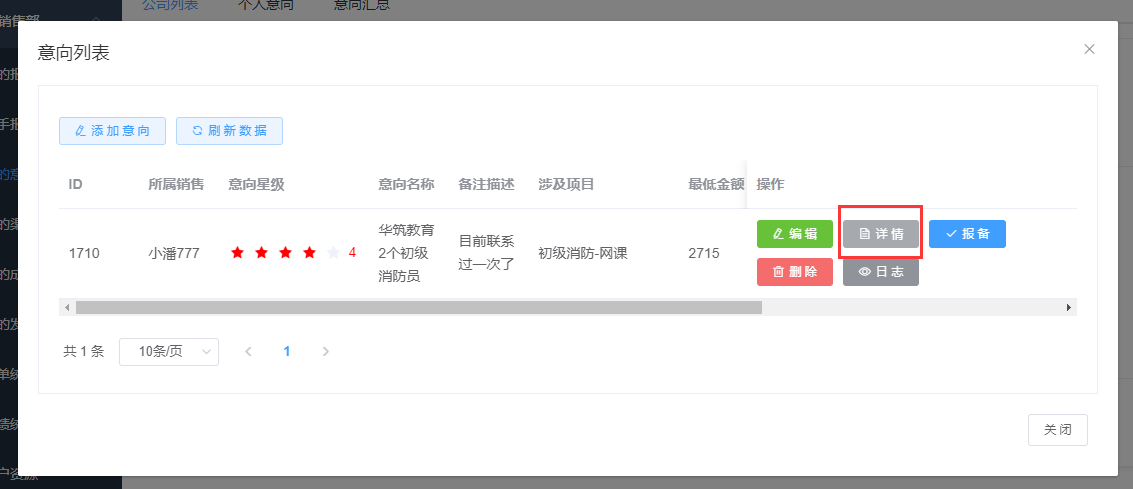Viewport: 1133px width, 489px height.
Task: Click the table scrollbar's right arrow
Action: click(1069, 308)
